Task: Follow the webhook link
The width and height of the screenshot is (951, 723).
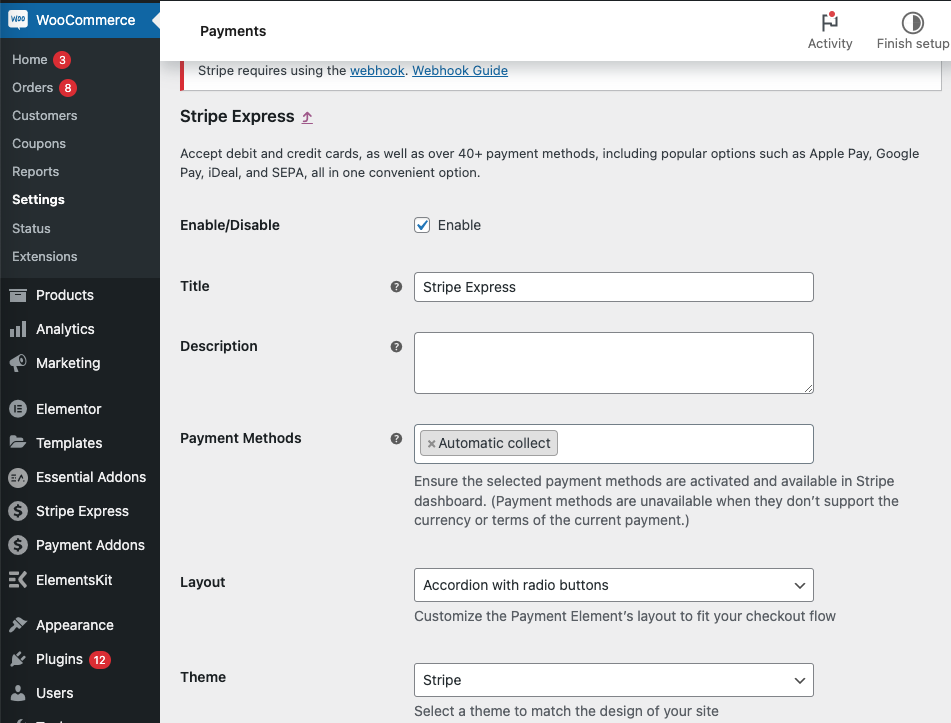Action: coord(377,70)
